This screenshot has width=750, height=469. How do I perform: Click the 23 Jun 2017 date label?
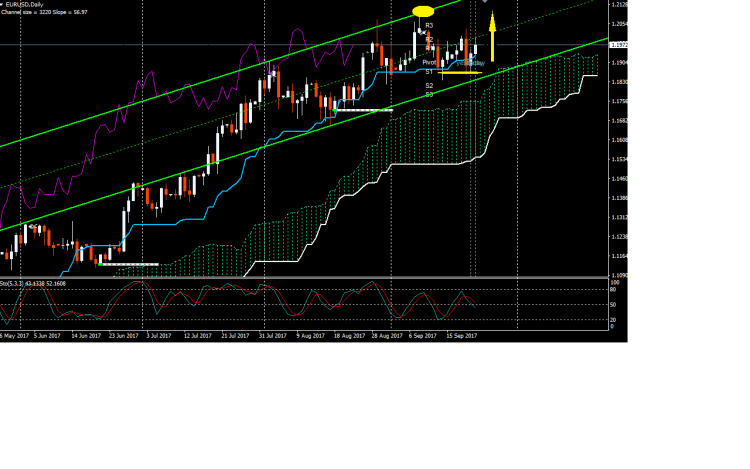(123, 336)
